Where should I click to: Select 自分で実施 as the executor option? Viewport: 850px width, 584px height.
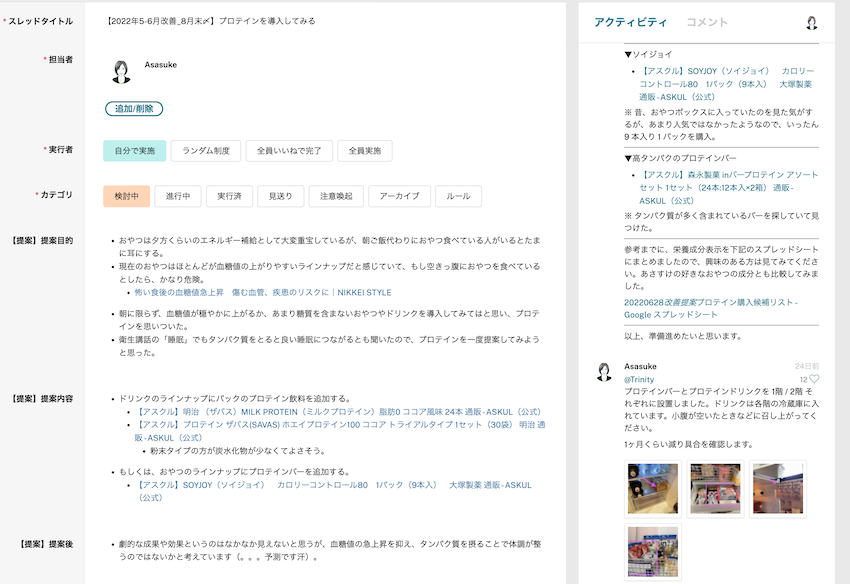pyautogui.click(x=134, y=151)
